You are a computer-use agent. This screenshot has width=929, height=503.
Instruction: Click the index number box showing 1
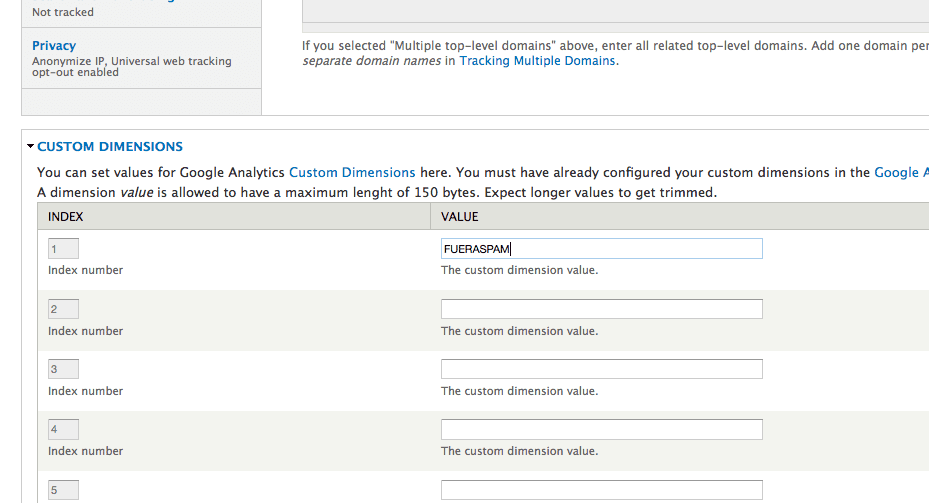pyautogui.click(x=63, y=249)
